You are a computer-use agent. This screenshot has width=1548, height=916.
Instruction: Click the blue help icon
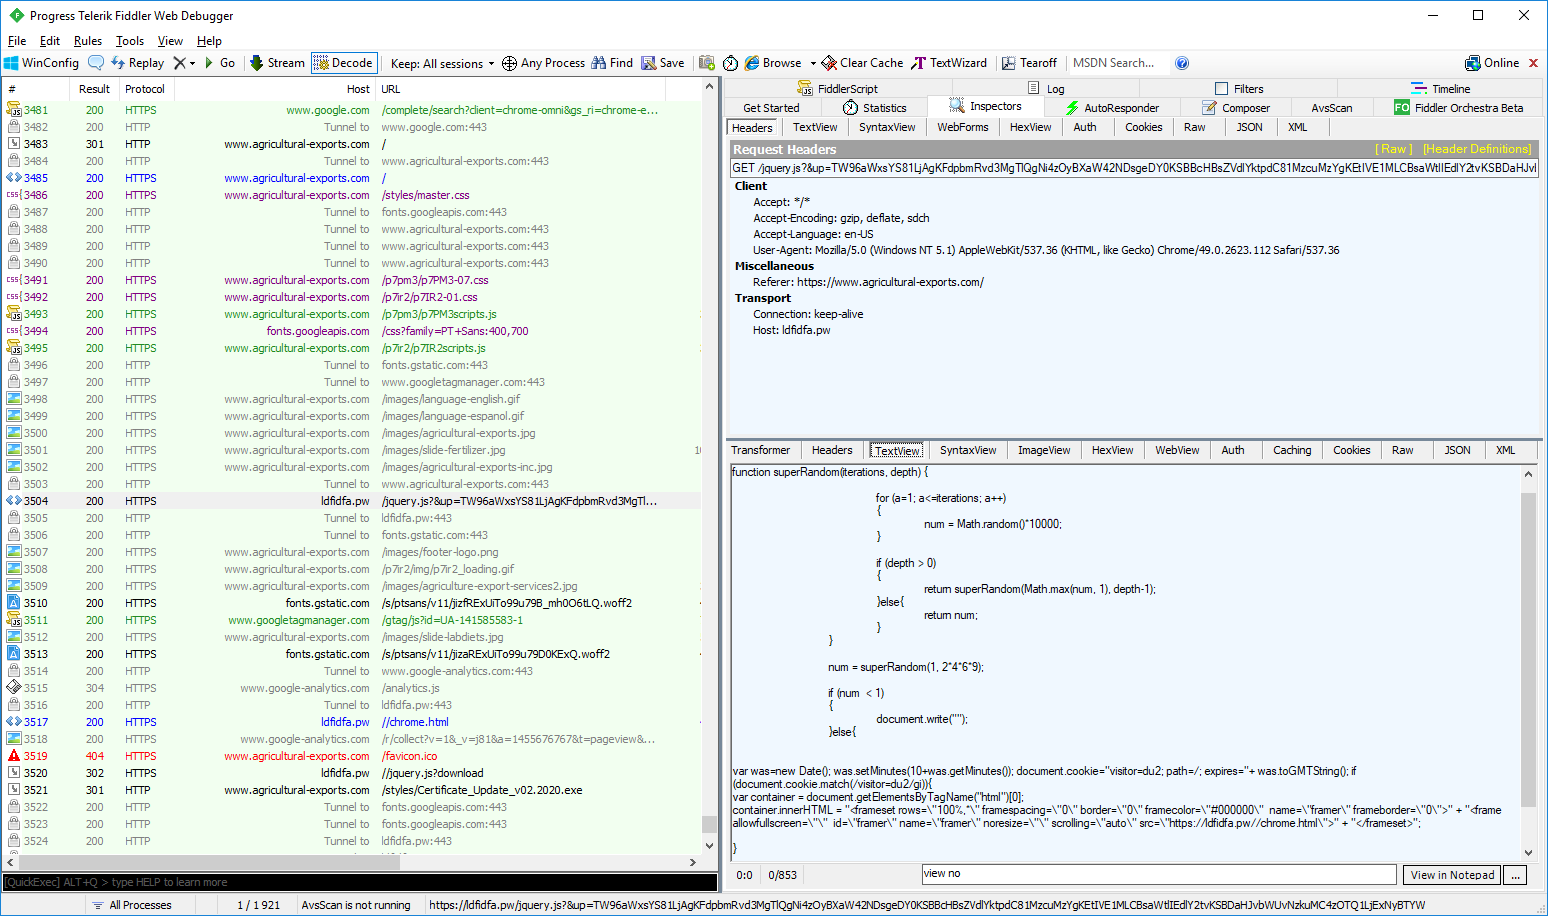[1182, 63]
